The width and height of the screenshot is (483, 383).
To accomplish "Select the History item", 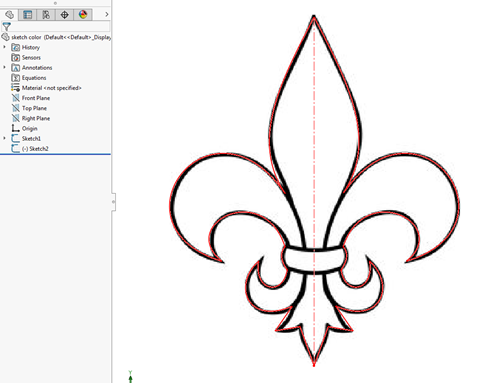I will point(31,48).
